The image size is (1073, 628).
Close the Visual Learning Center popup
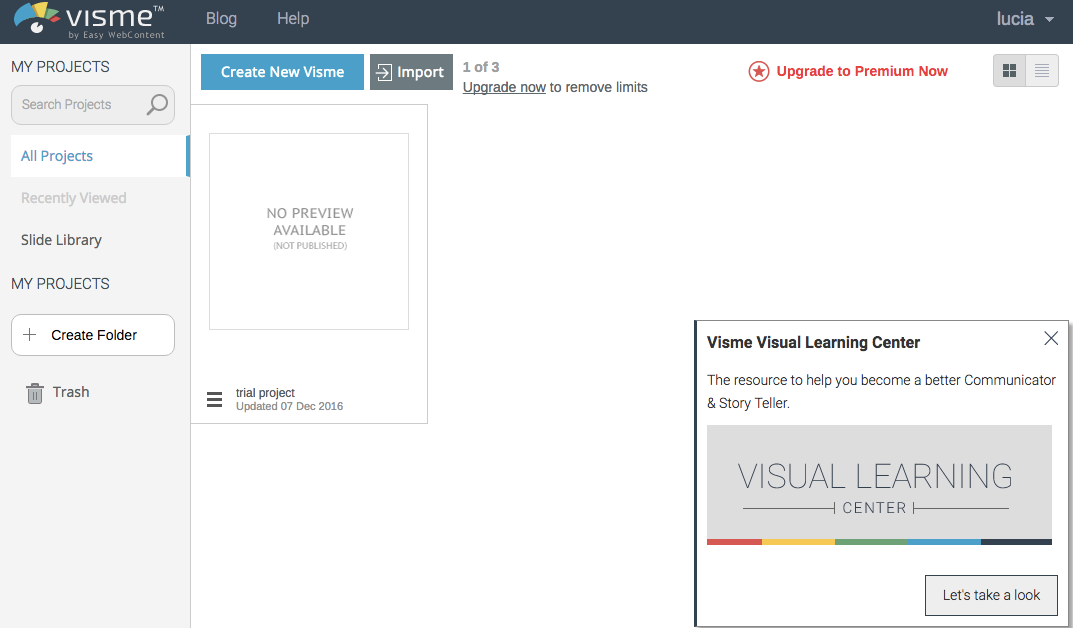point(1051,338)
